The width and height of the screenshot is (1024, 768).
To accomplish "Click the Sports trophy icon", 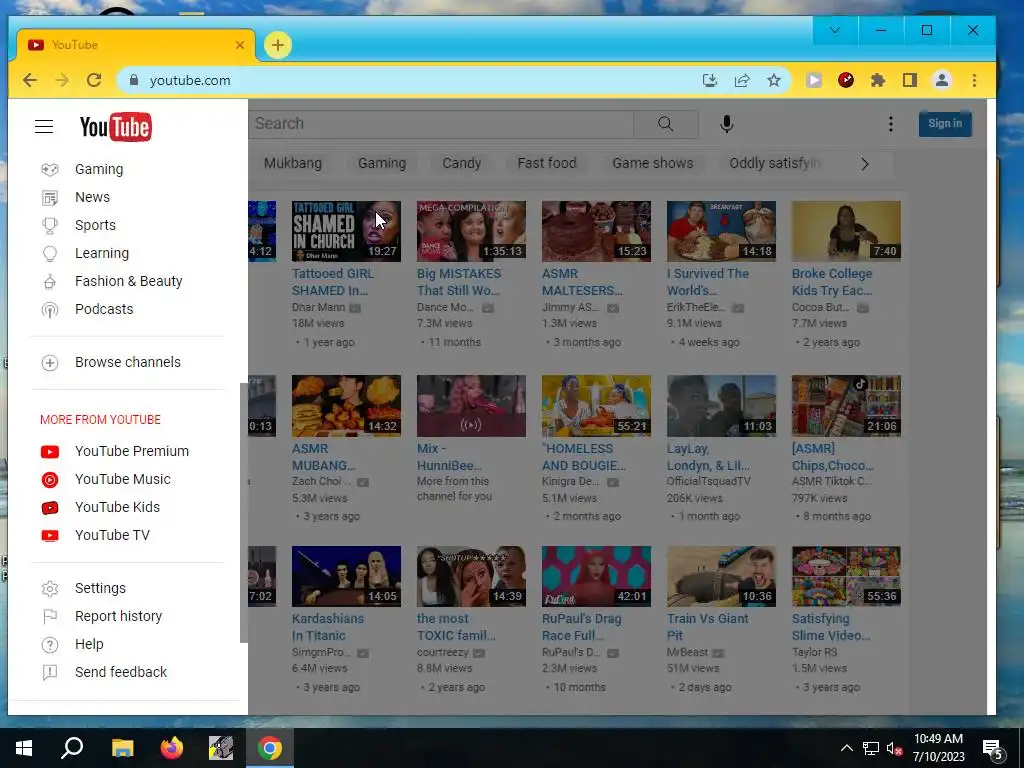I will 50,226.
